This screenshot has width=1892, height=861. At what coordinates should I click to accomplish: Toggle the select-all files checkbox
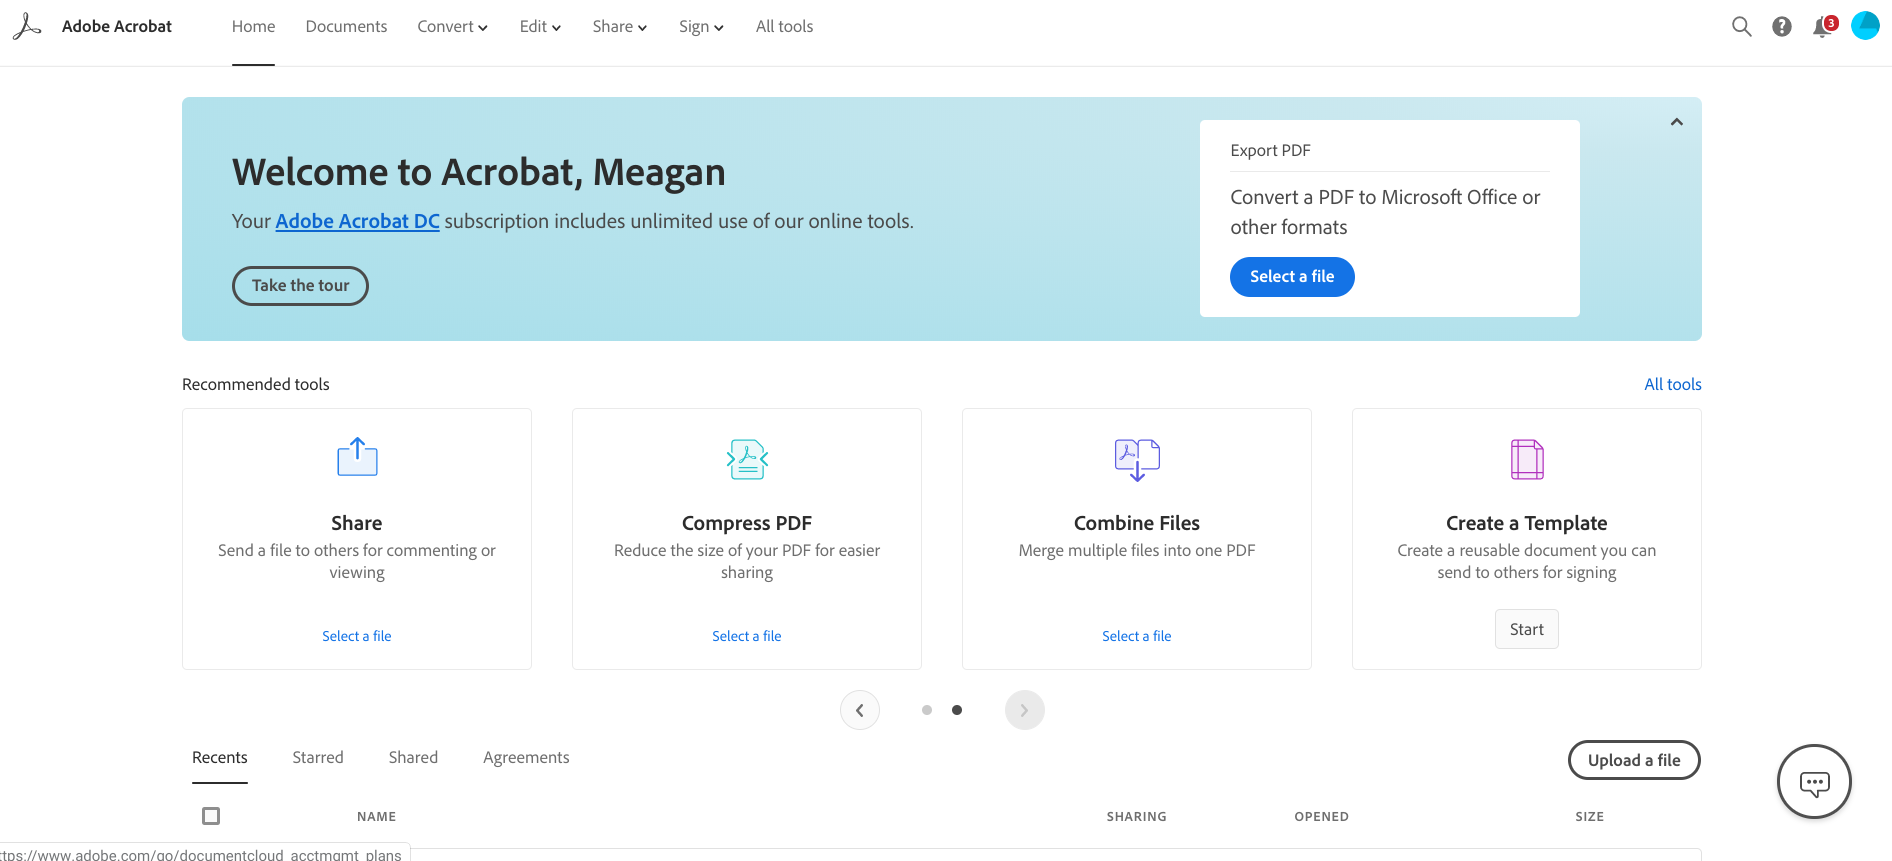(x=211, y=816)
